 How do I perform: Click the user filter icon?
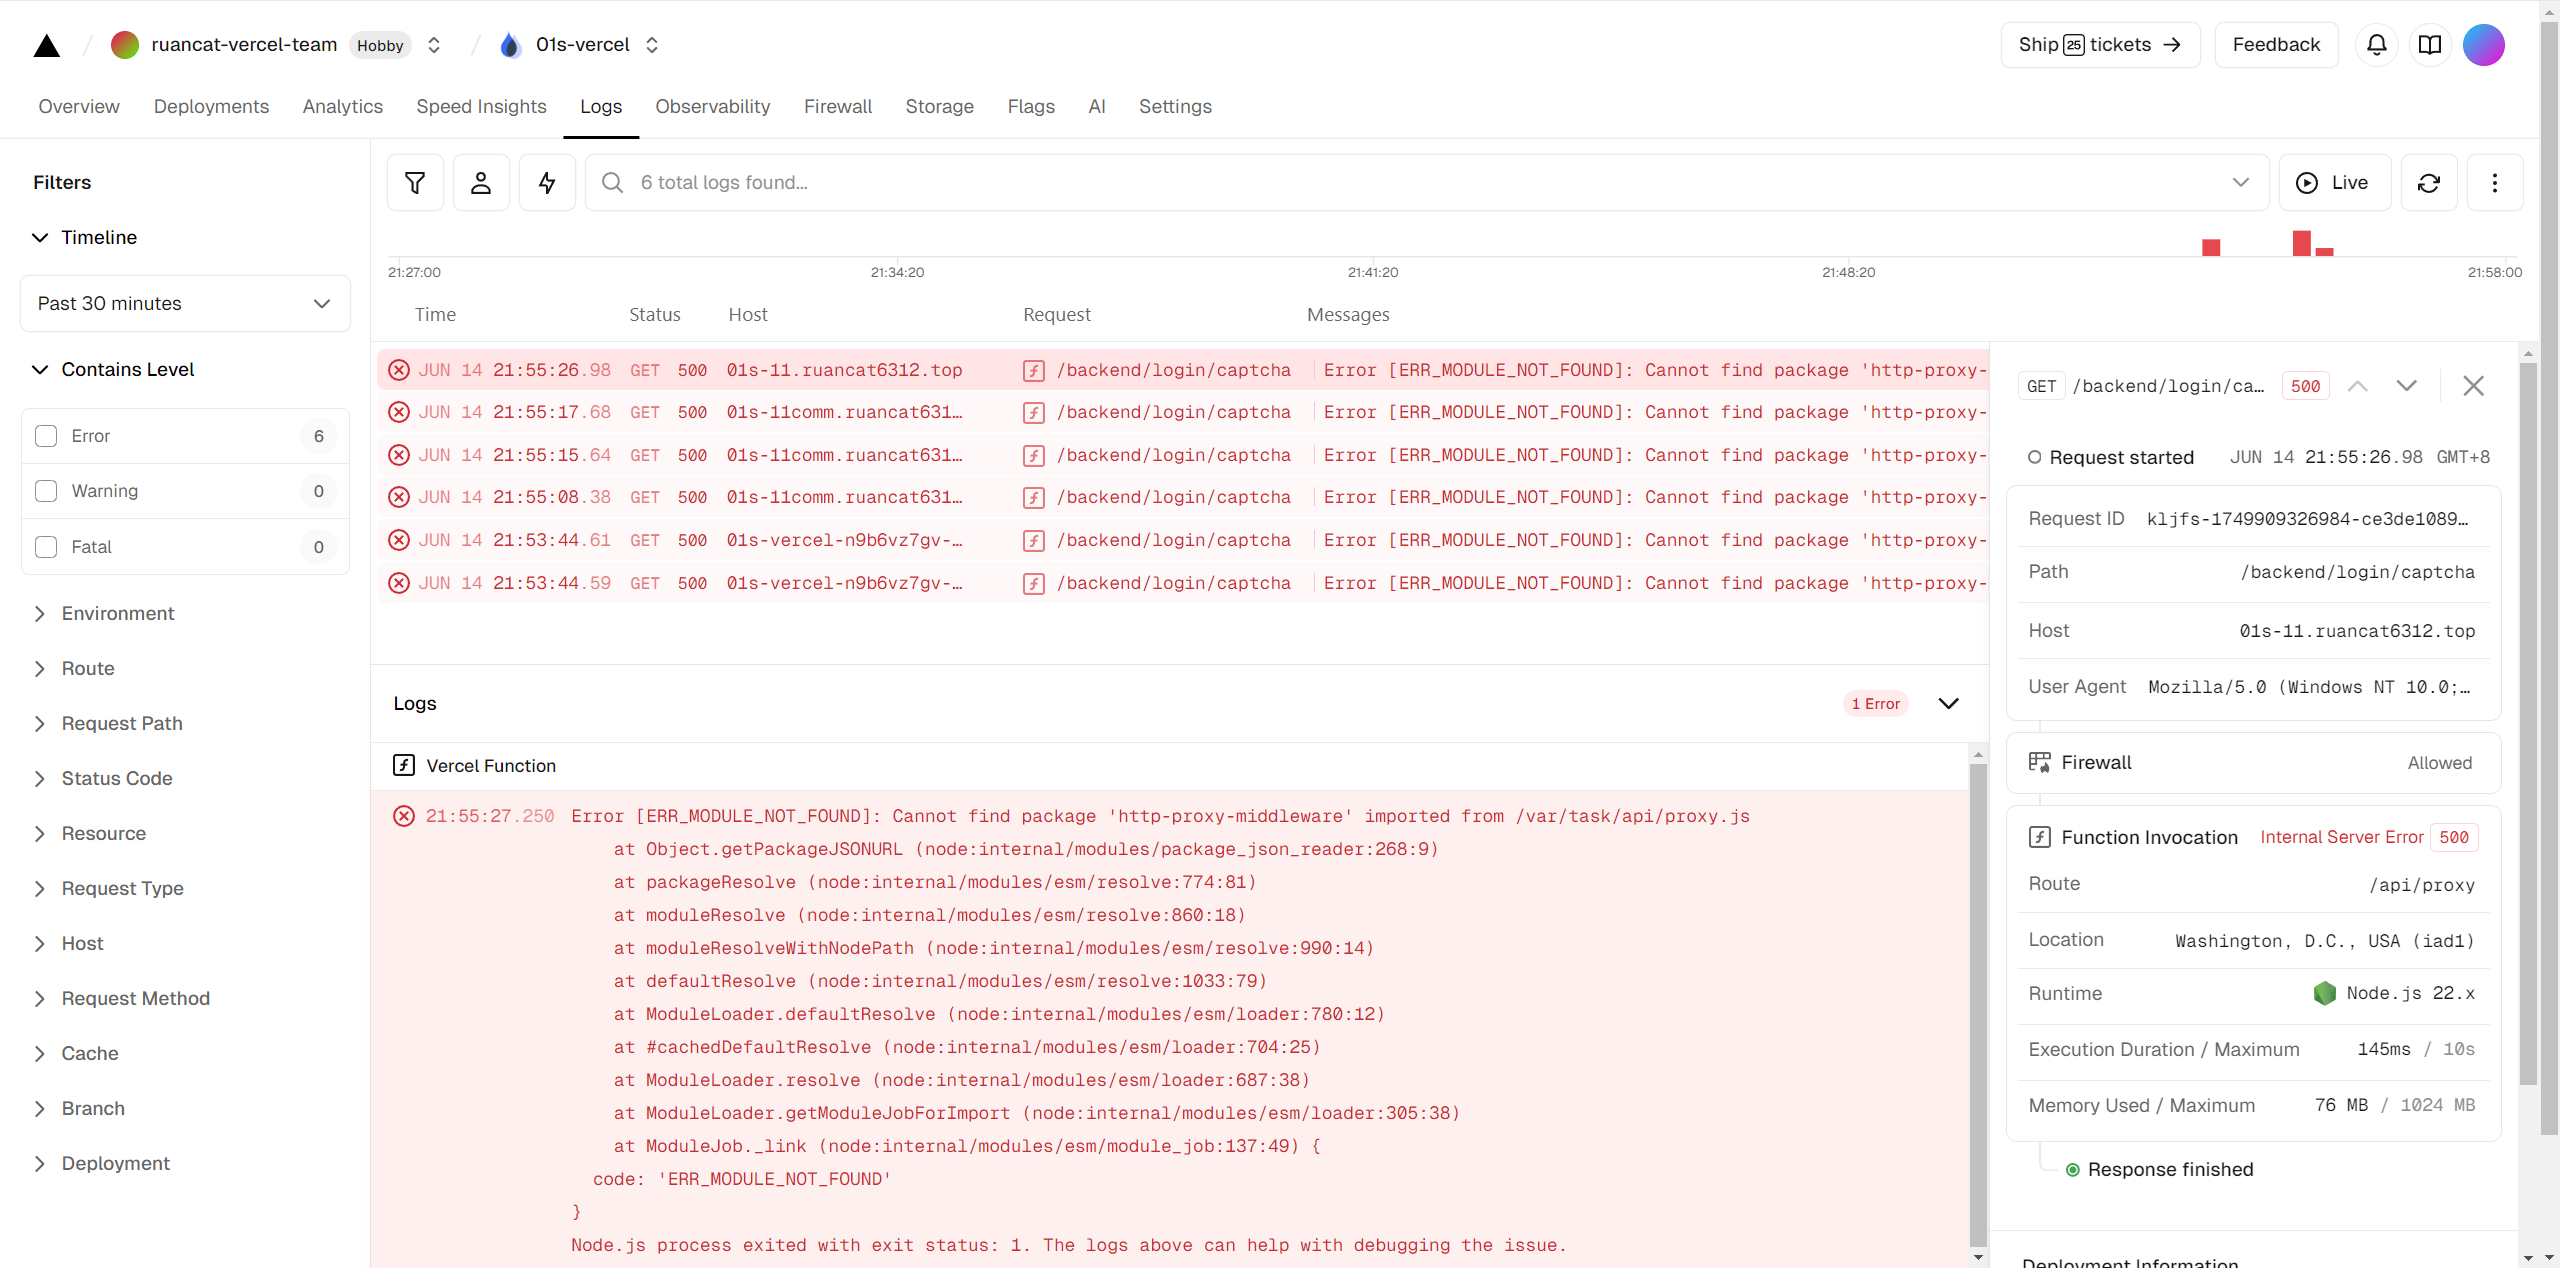pyautogui.click(x=481, y=182)
